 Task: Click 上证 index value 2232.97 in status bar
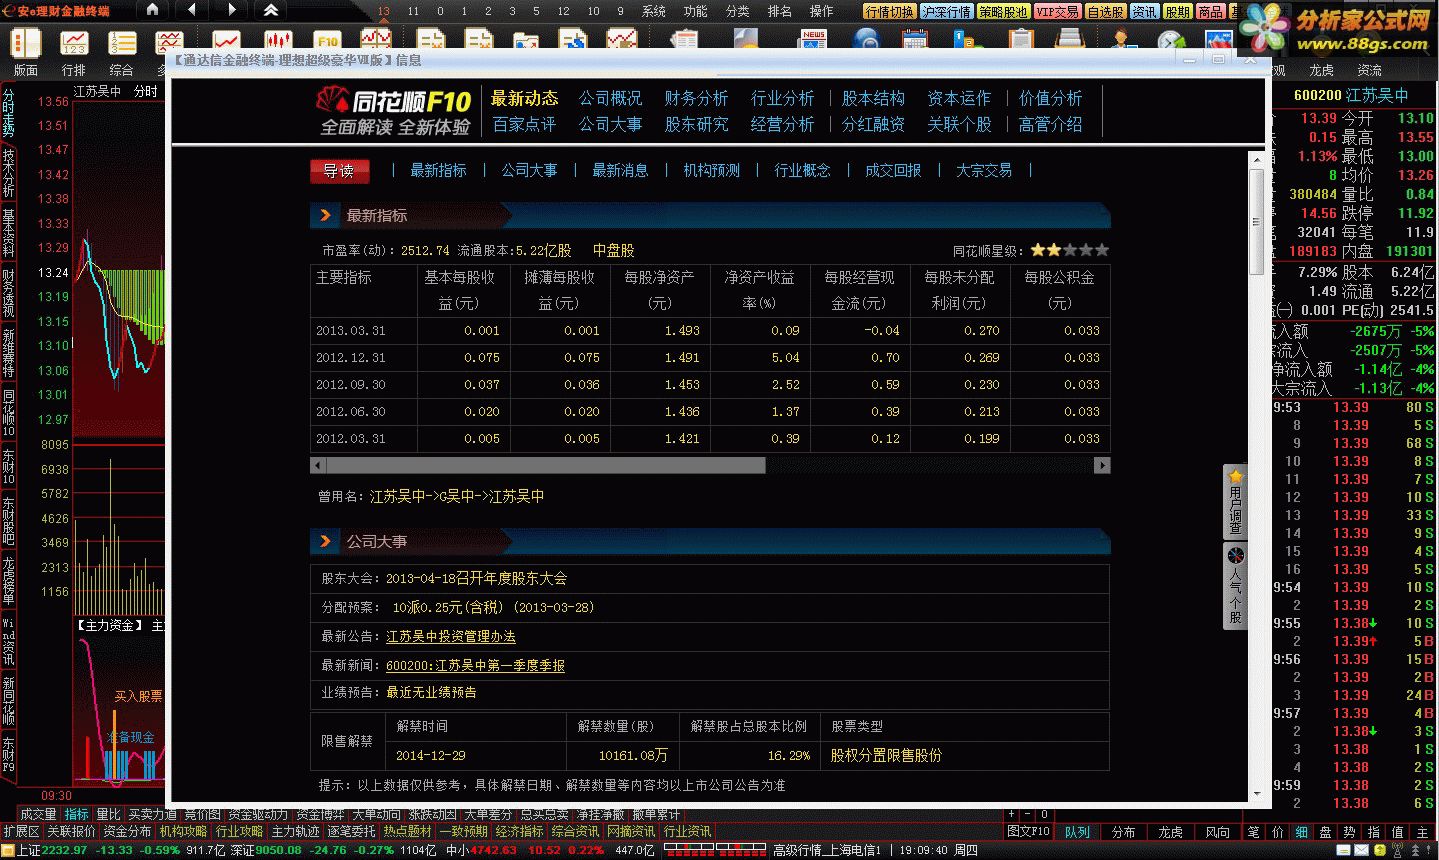point(65,850)
